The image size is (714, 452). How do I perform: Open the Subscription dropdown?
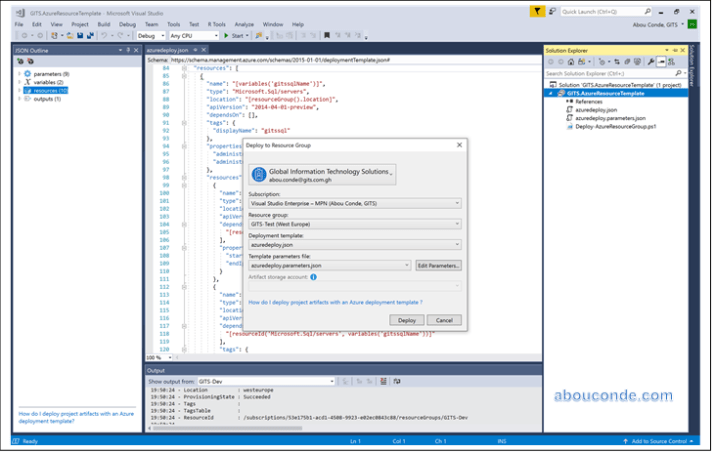click(354, 203)
